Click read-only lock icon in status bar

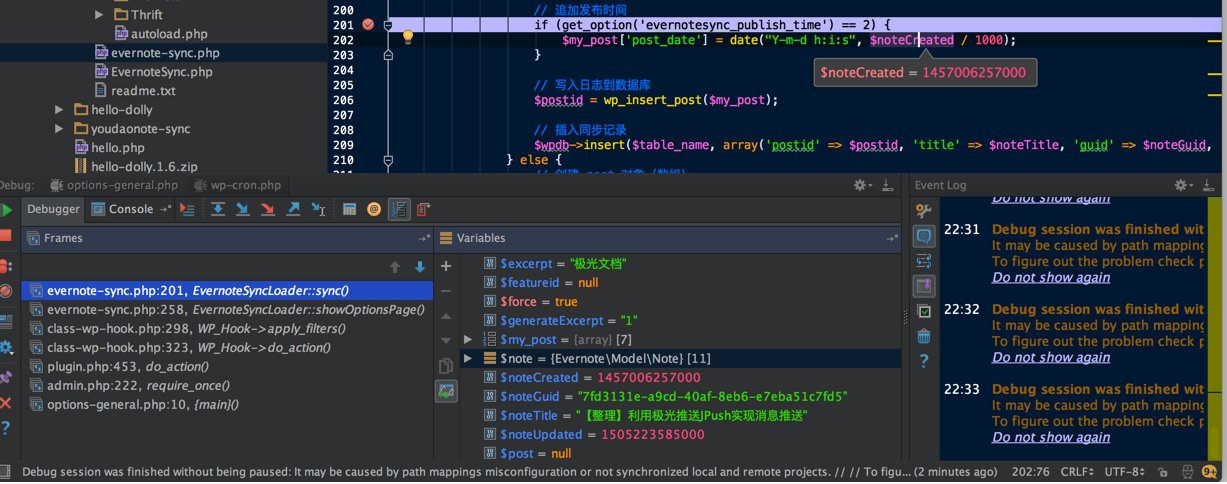(x=1163, y=473)
